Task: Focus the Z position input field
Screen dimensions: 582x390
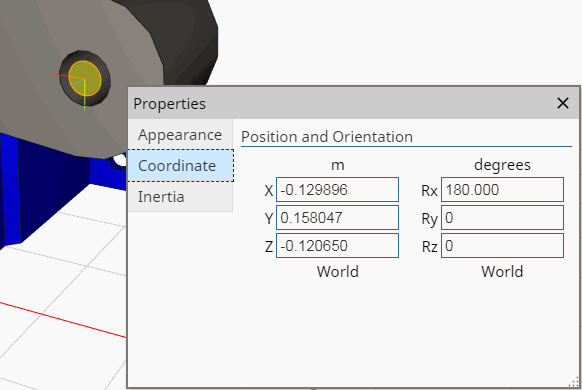Action: click(x=337, y=245)
